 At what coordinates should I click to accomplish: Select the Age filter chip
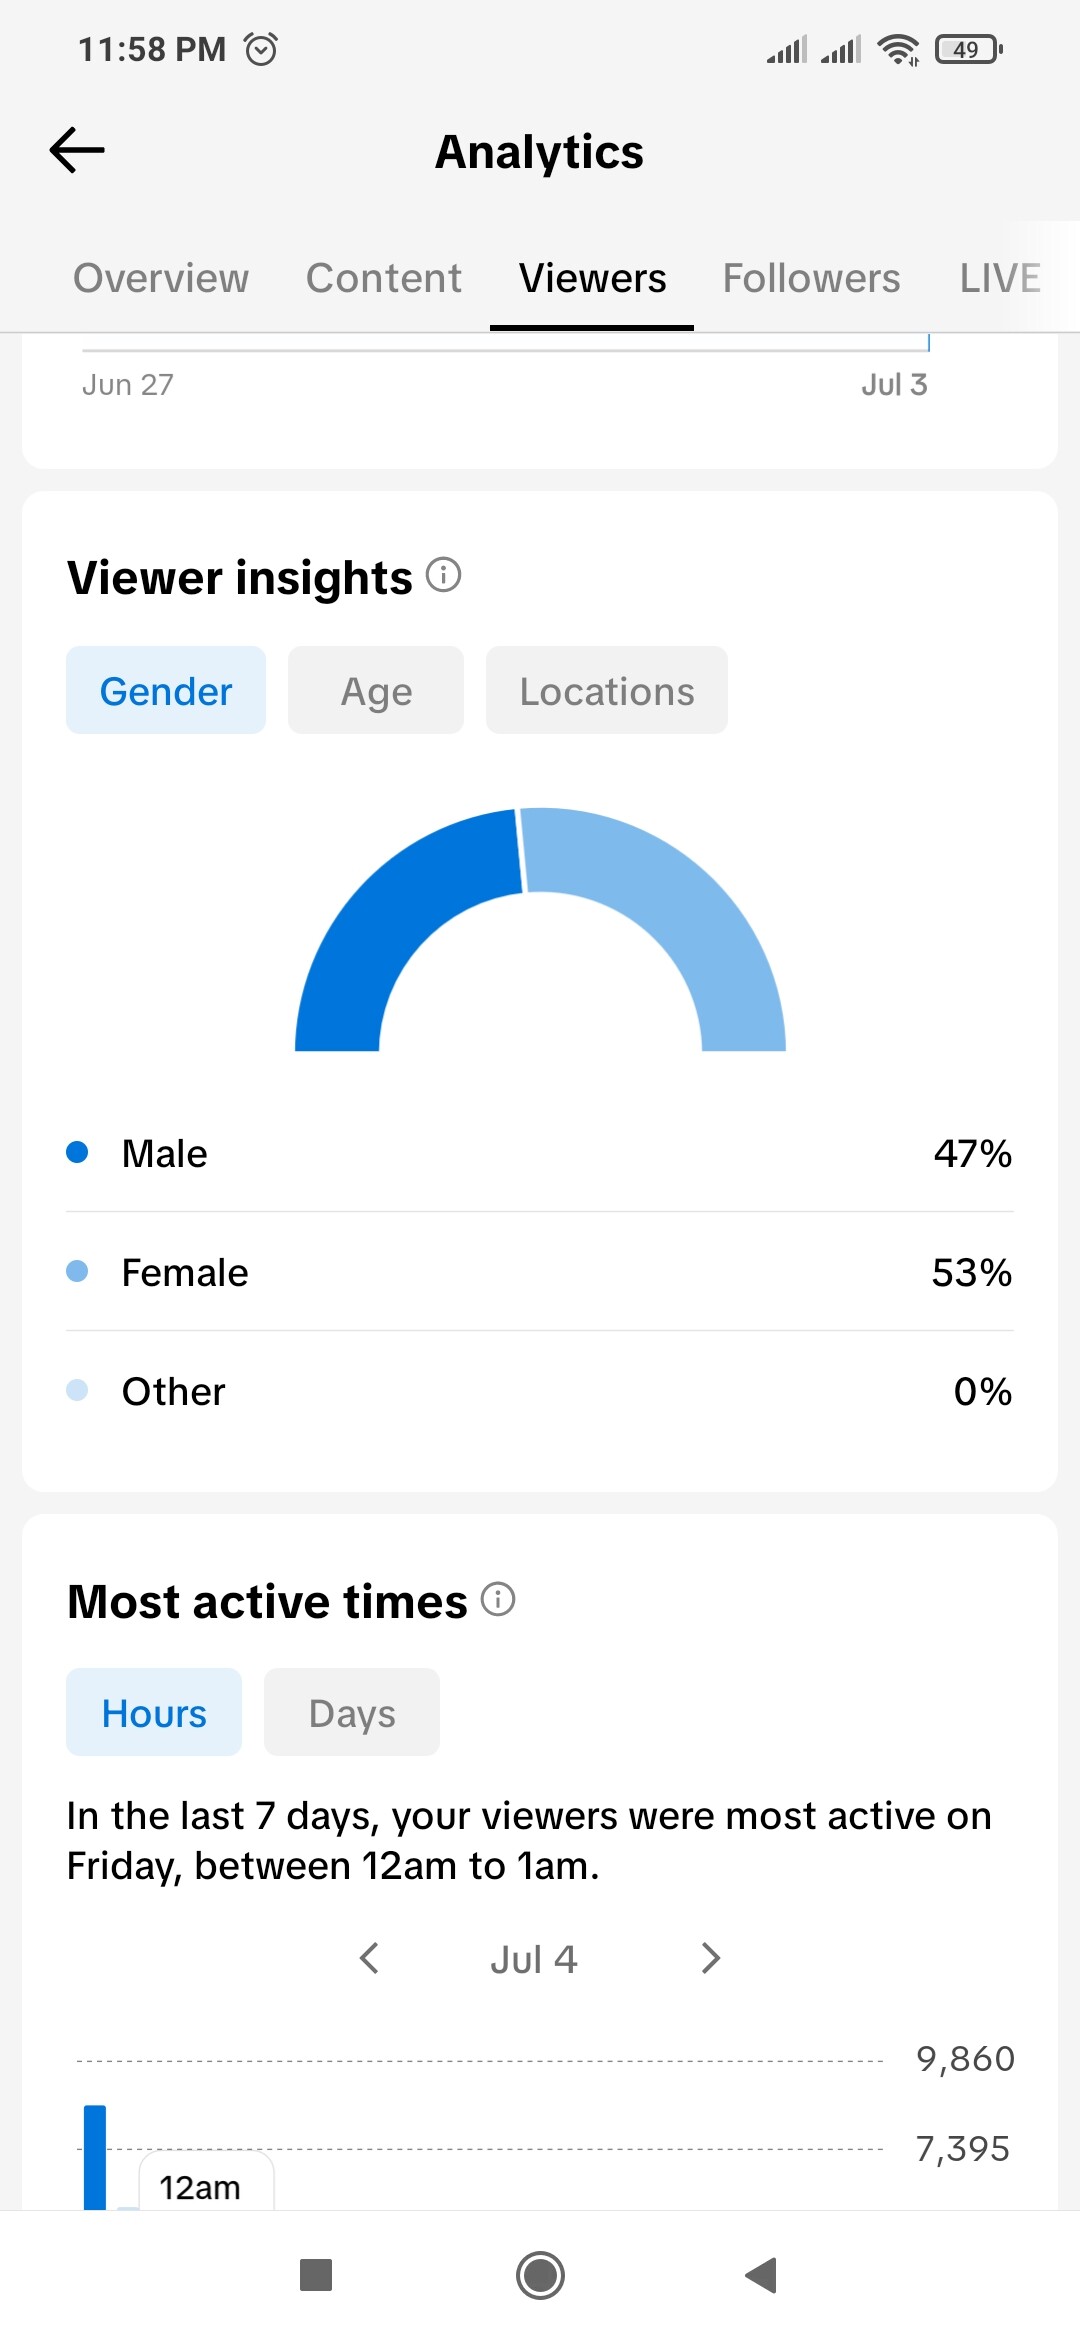coord(376,690)
